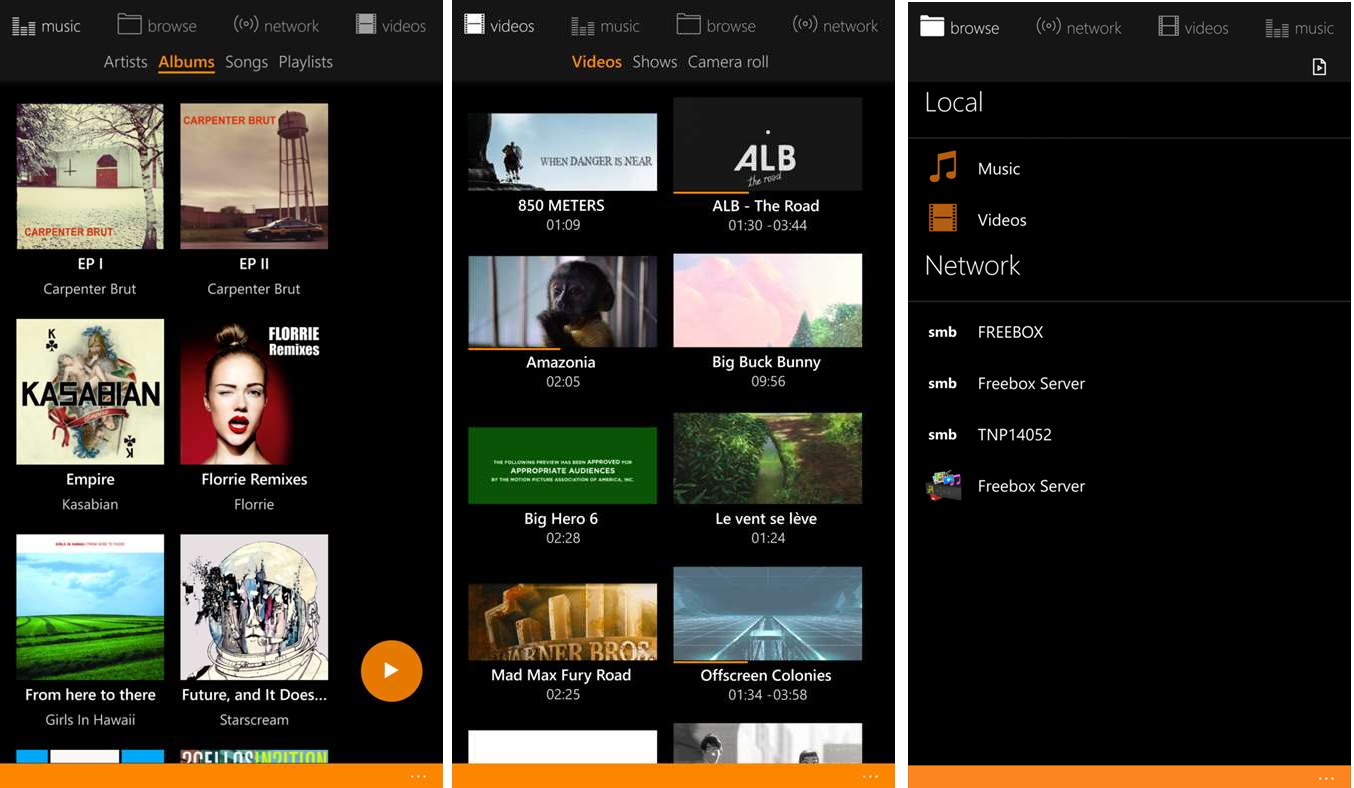
Task: Open the network tab in left screen header
Action: tap(276, 25)
